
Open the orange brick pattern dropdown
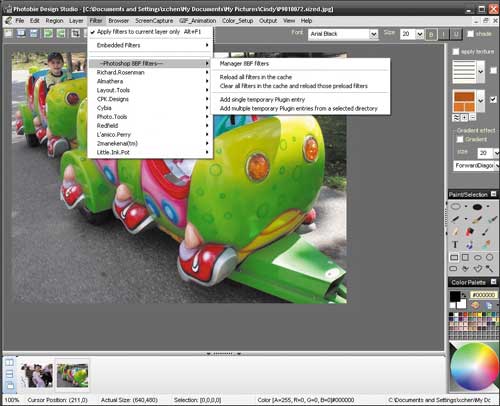480,100
